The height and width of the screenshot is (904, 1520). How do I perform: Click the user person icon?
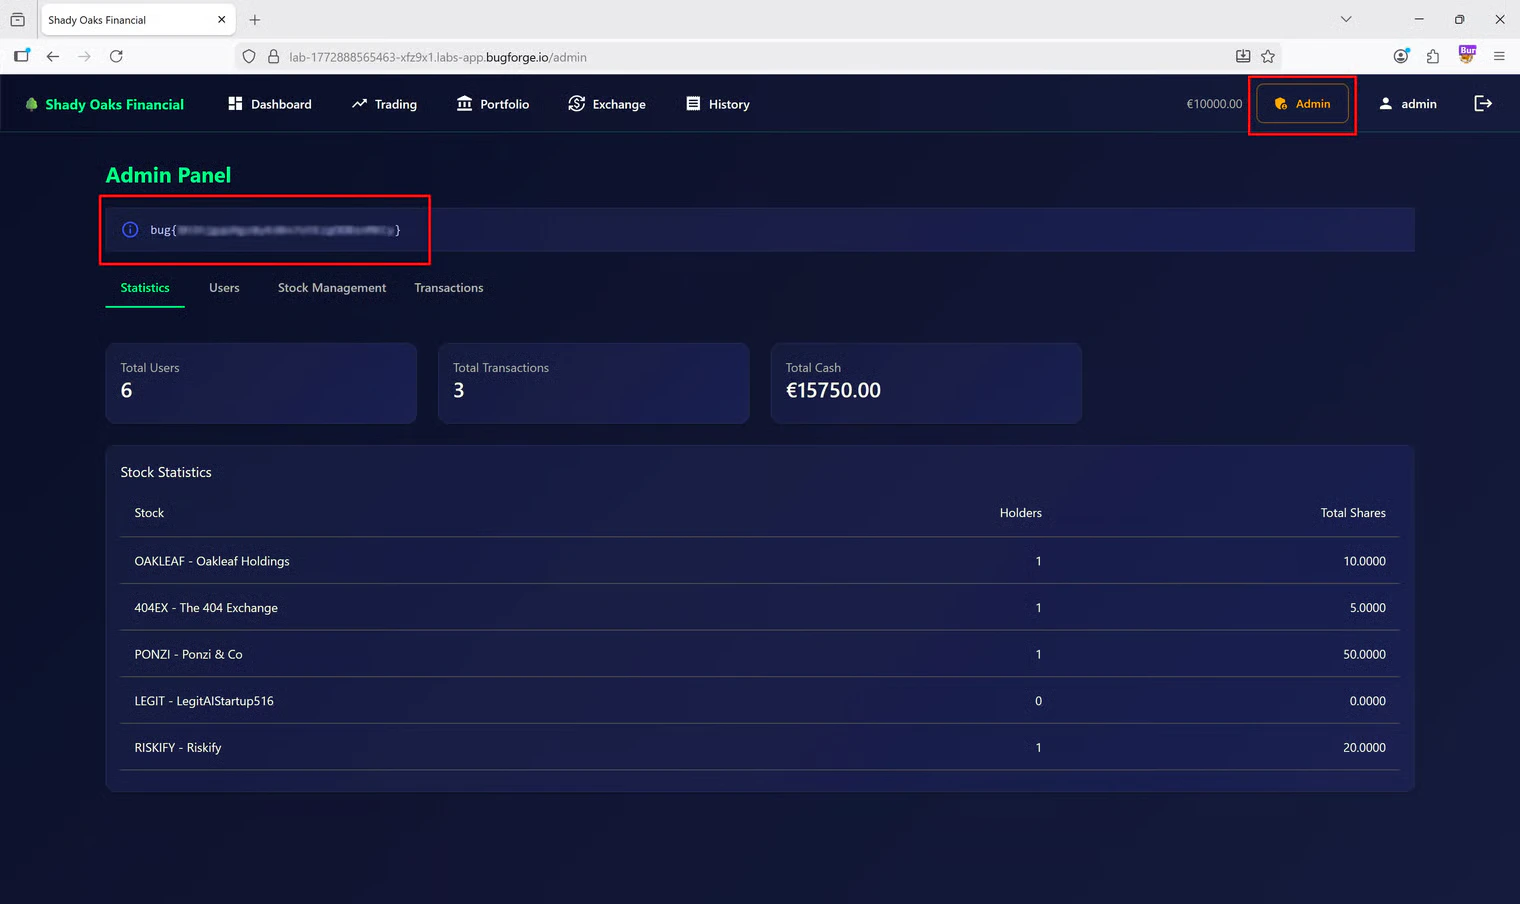tap(1385, 103)
